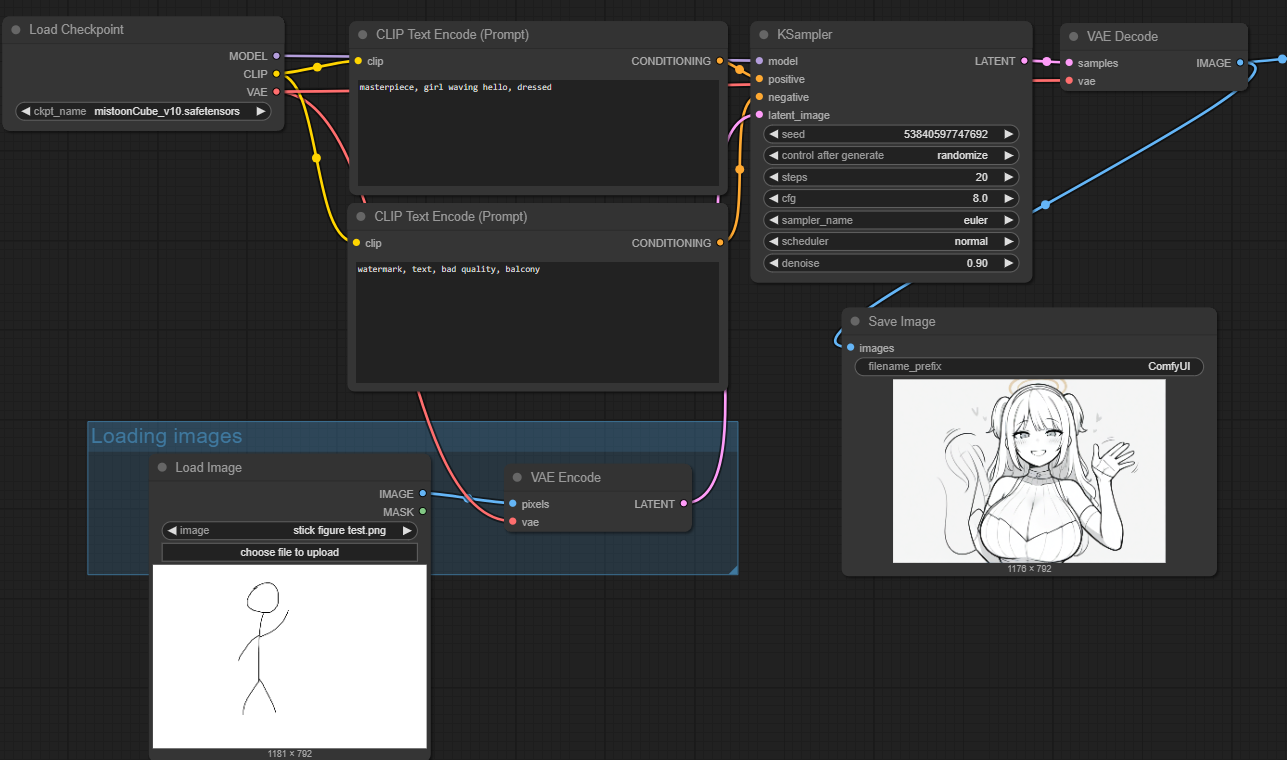The height and width of the screenshot is (760, 1287).
Task: Click the model input port on KSampler
Action: coord(760,61)
